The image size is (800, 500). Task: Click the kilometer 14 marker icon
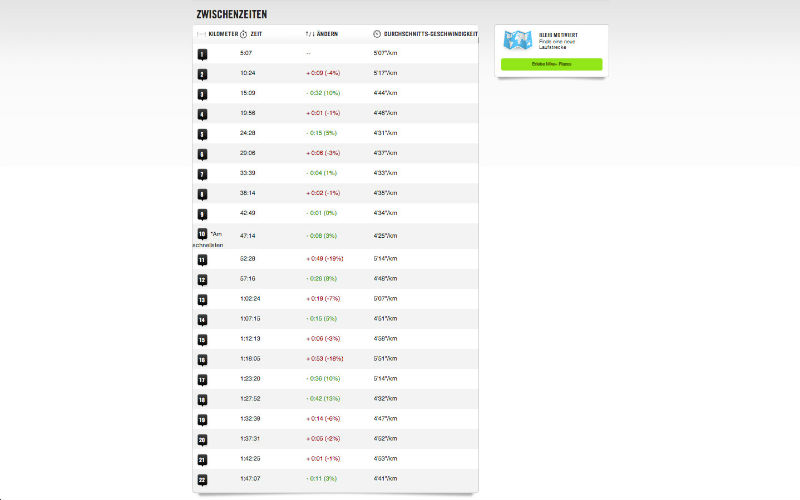(202, 320)
